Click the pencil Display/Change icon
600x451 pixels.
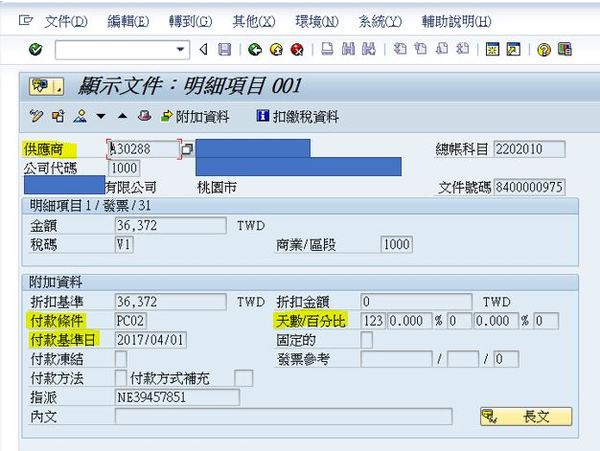tap(36, 116)
